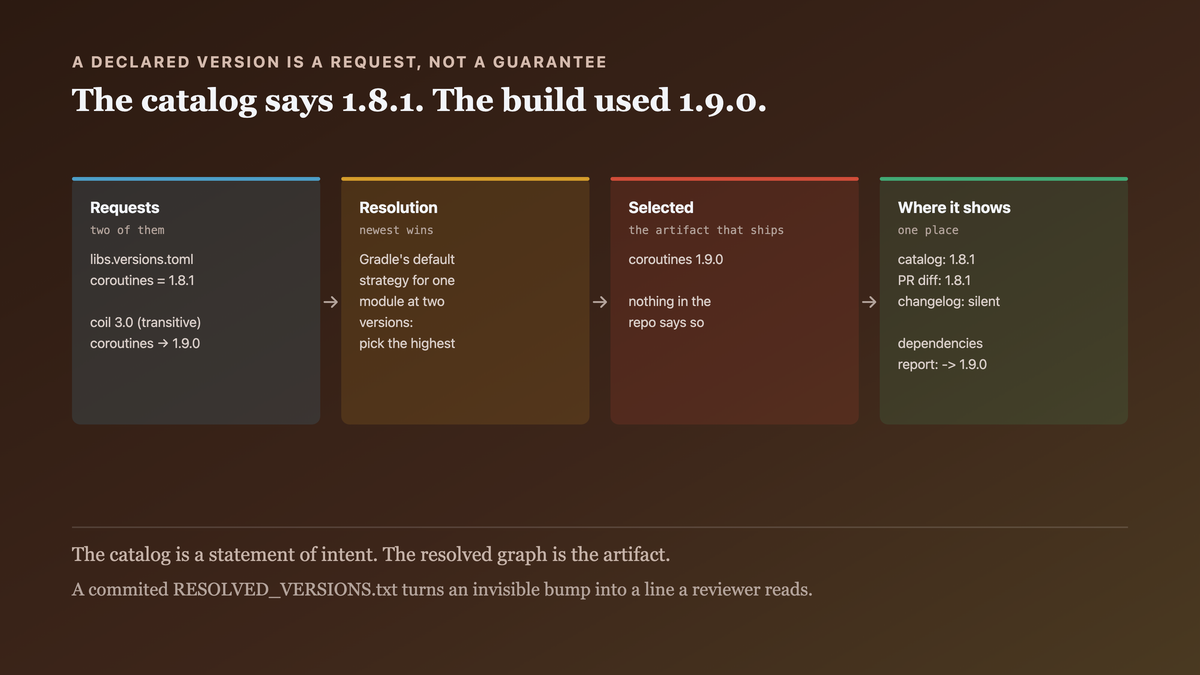Click 'report: -> 1.9.0' line
This screenshot has height=675, width=1200.
point(942,364)
